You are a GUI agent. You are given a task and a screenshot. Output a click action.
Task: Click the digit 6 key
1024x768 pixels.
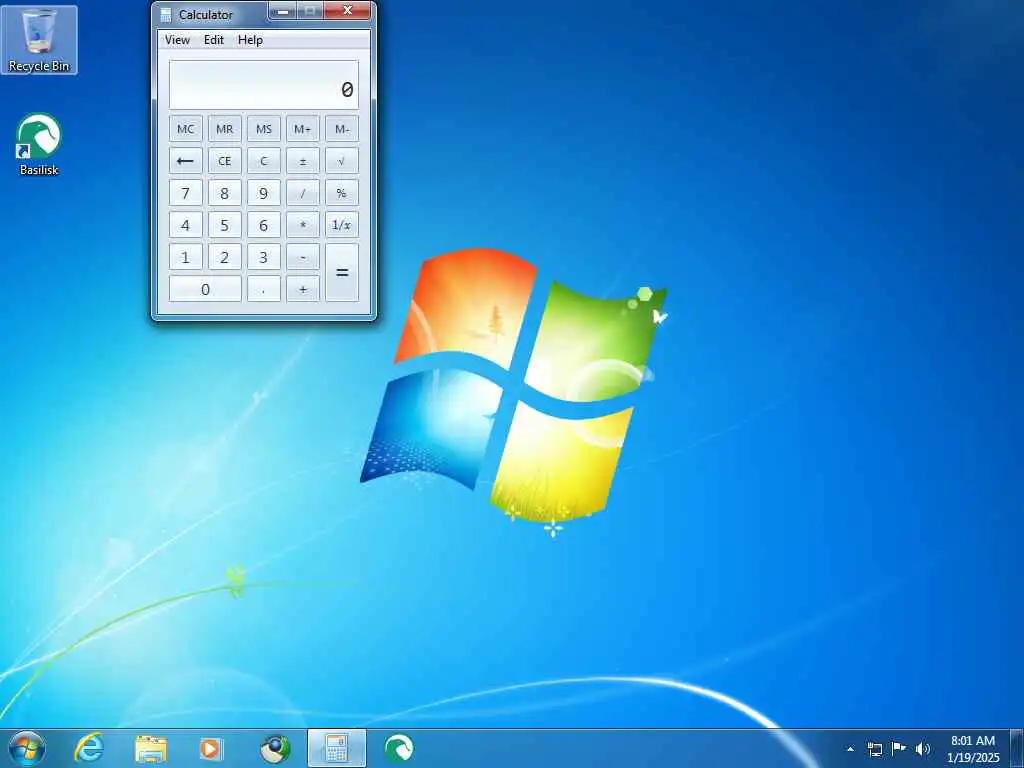264,225
